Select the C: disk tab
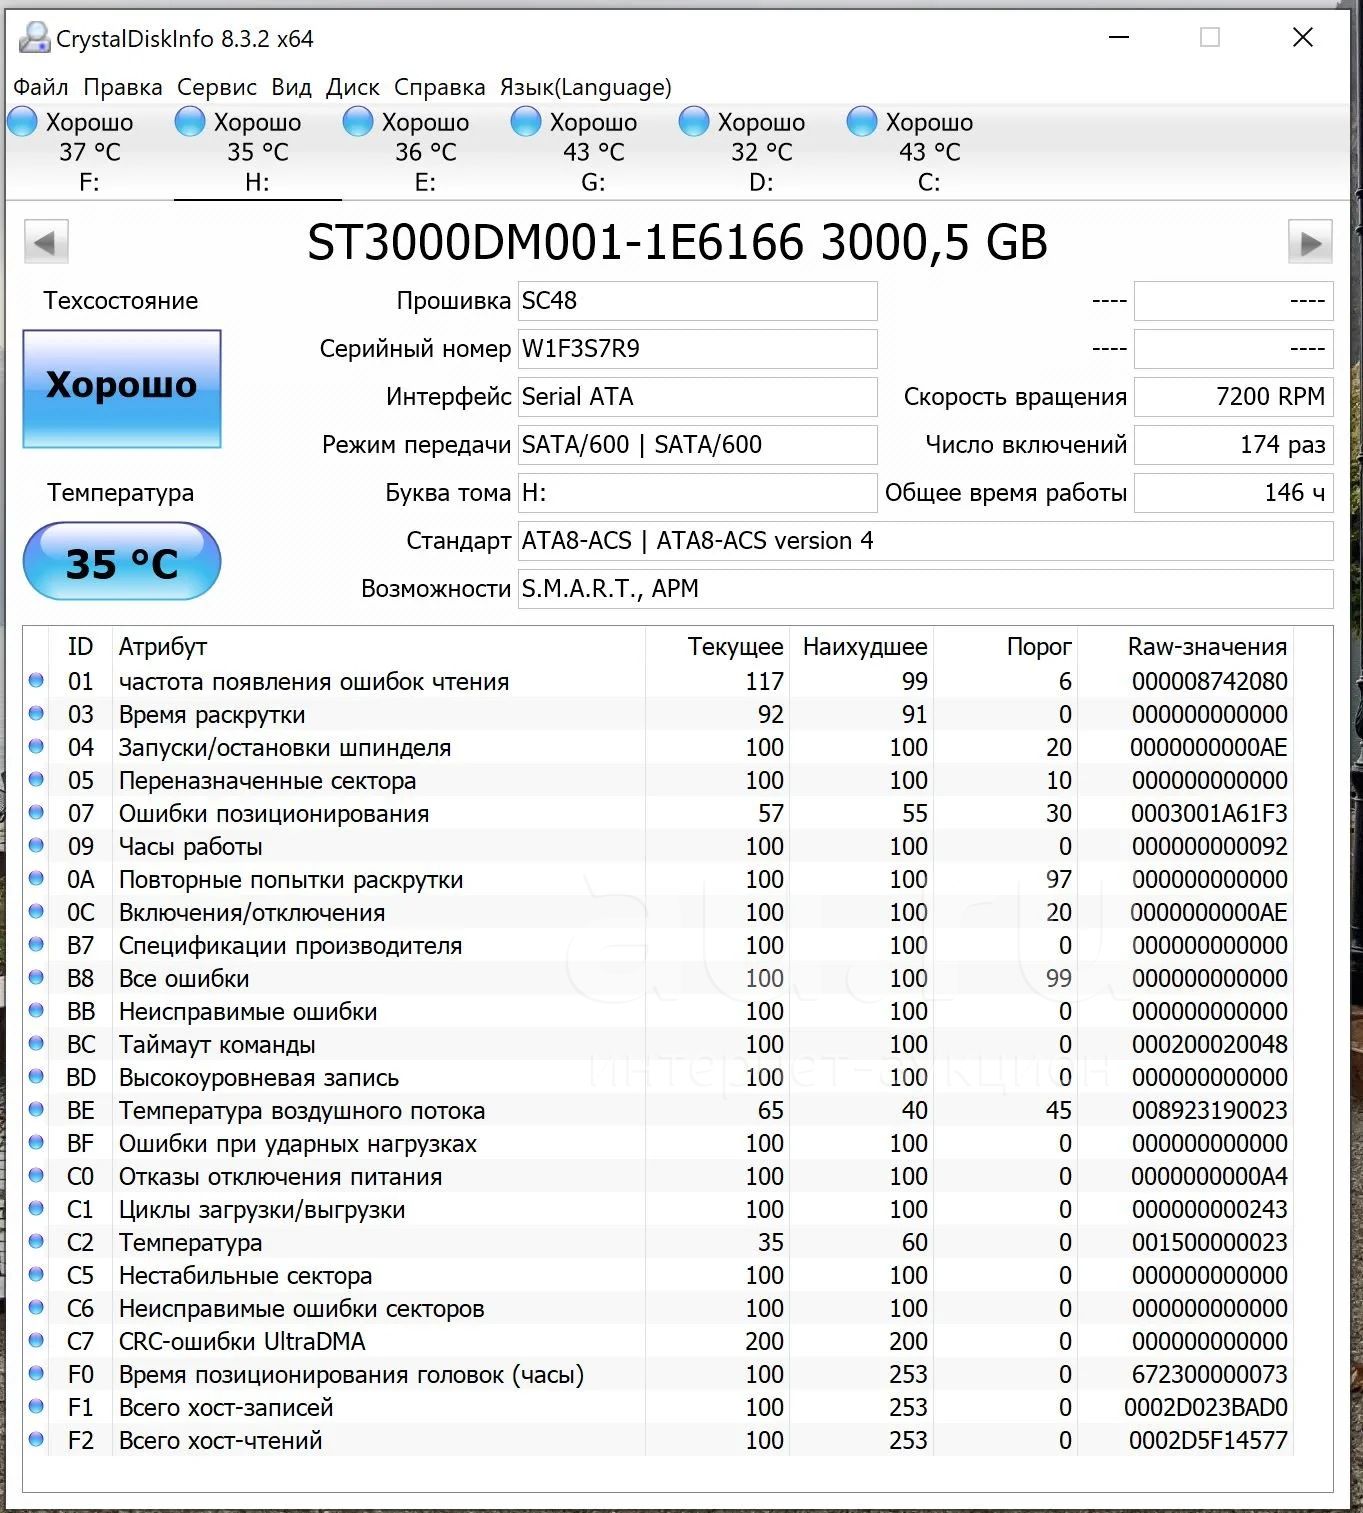1363x1513 pixels. [x=930, y=152]
